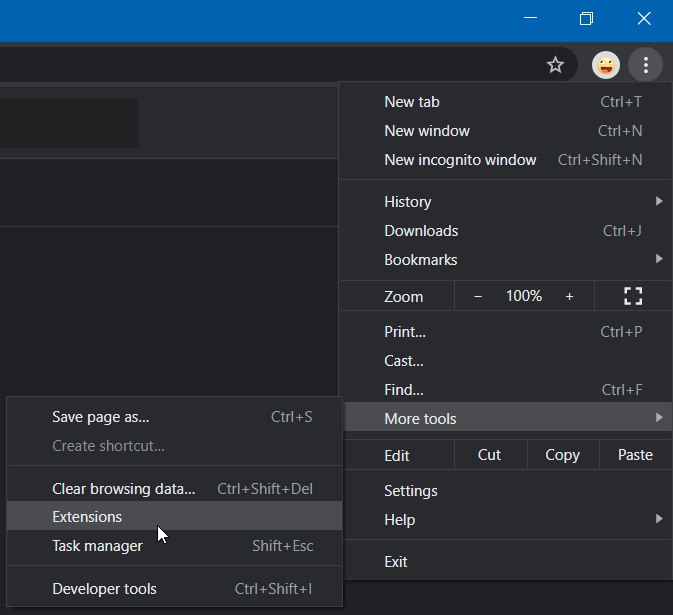This screenshot has width=673, height=615.
Task: Decrease zoom with the minus button
Action: click(x=478, y=296)
